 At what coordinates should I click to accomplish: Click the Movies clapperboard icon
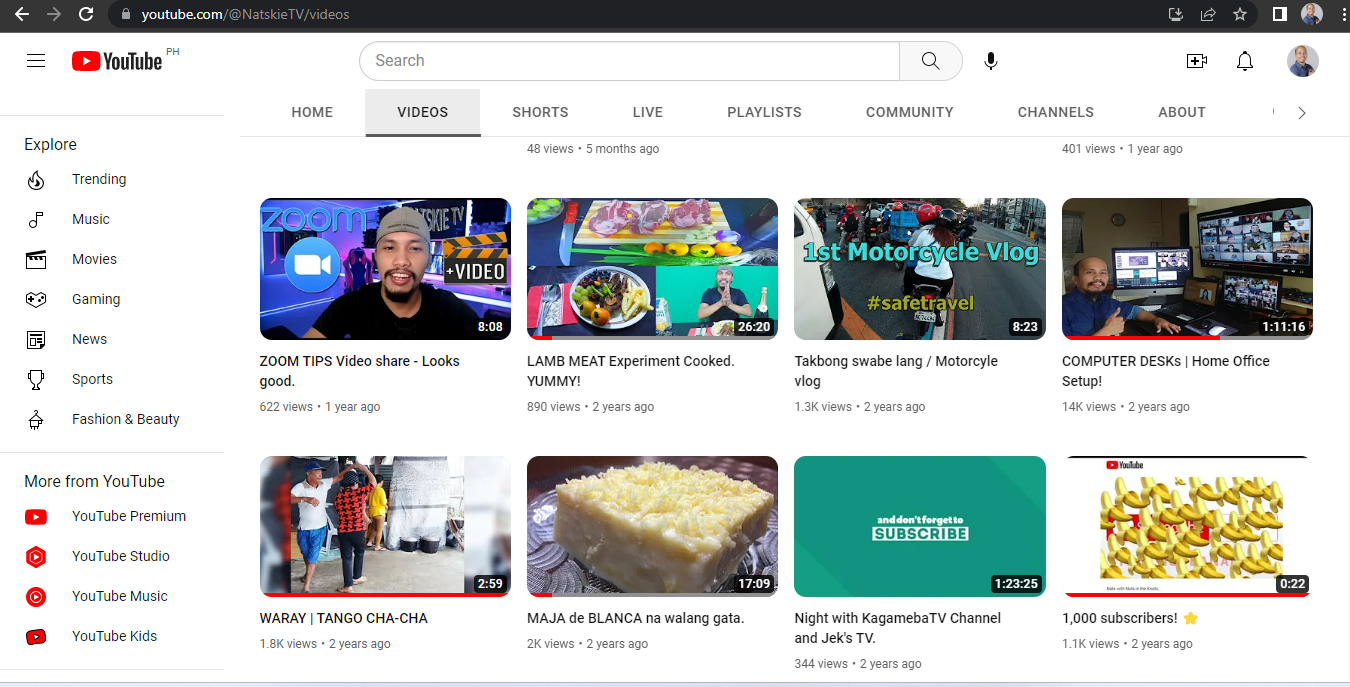pyautogui.click(x=36, y=260)
